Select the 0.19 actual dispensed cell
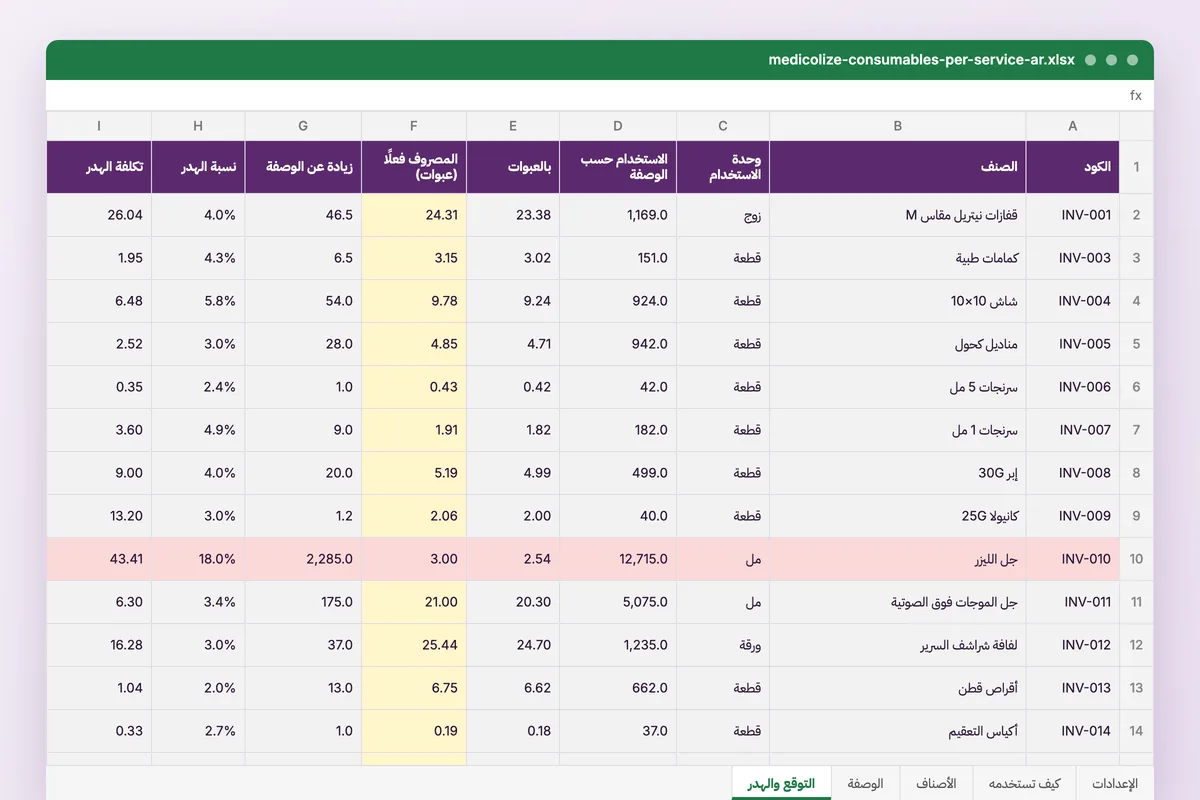1200x800 pixels. [x=414, y=731]
